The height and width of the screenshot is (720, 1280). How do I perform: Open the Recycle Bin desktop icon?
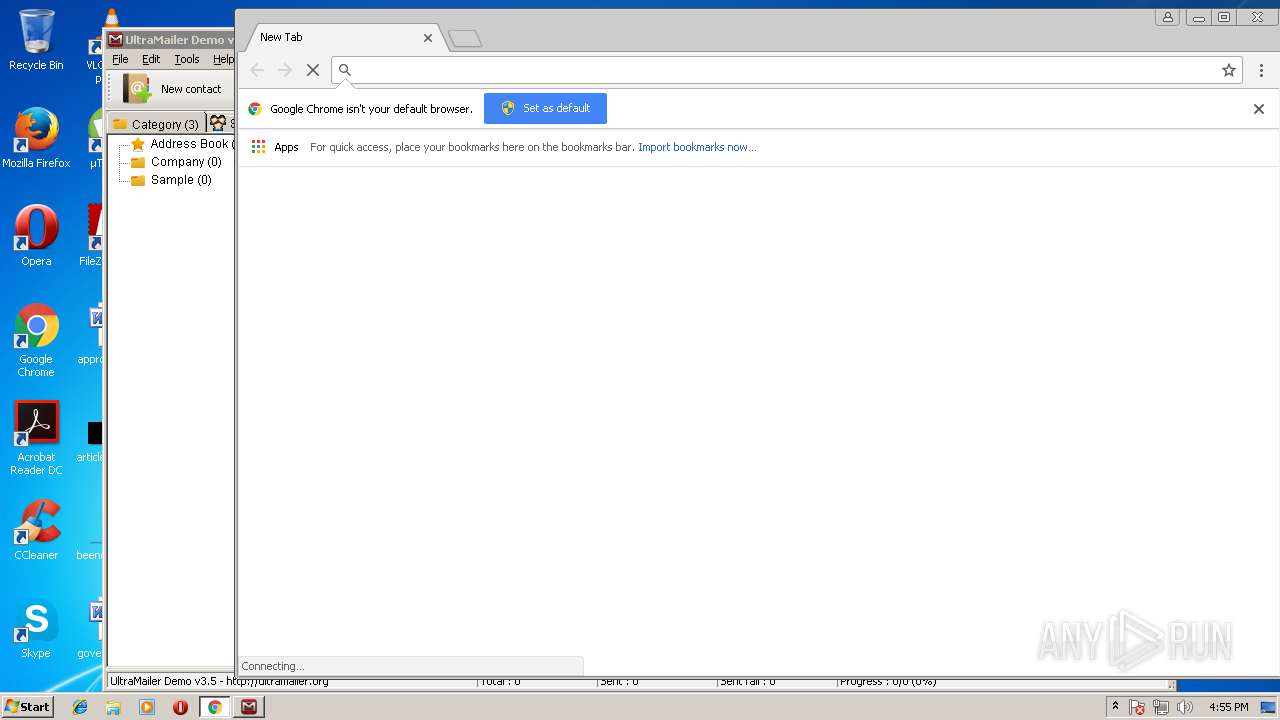36,40
